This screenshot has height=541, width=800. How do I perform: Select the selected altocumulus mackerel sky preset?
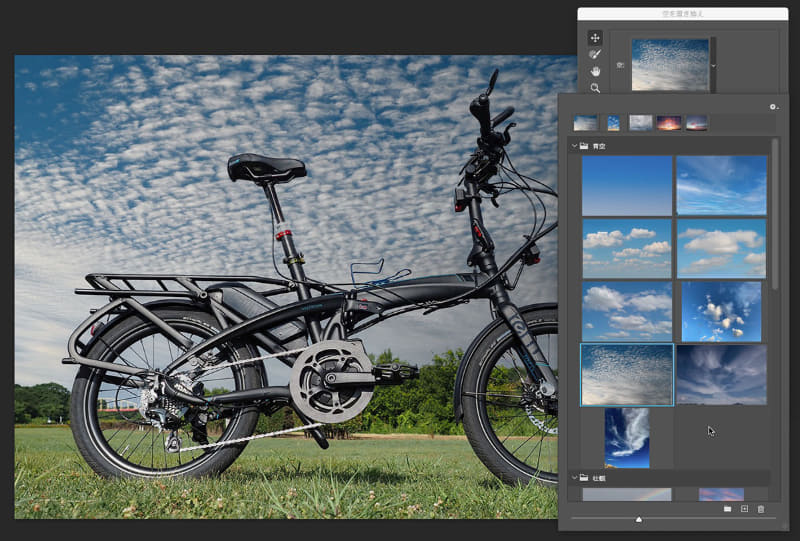(627, 375)
